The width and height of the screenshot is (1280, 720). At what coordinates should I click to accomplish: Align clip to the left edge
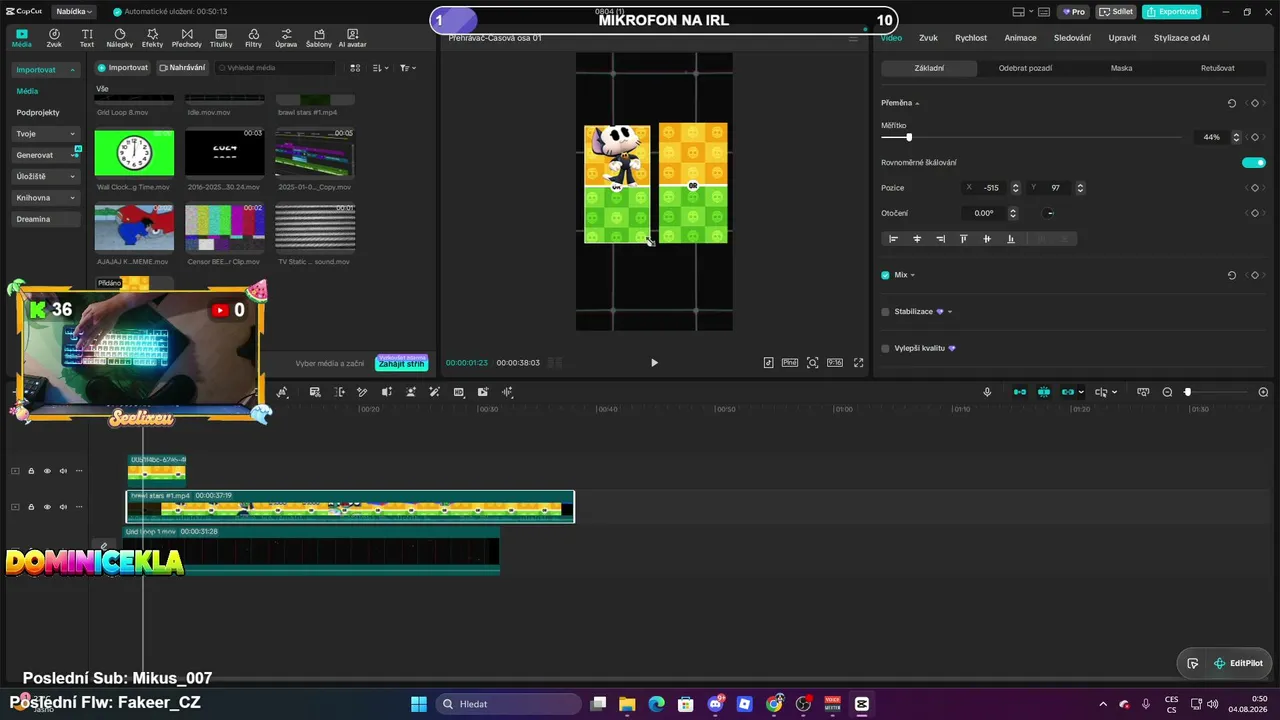point(893,239)
